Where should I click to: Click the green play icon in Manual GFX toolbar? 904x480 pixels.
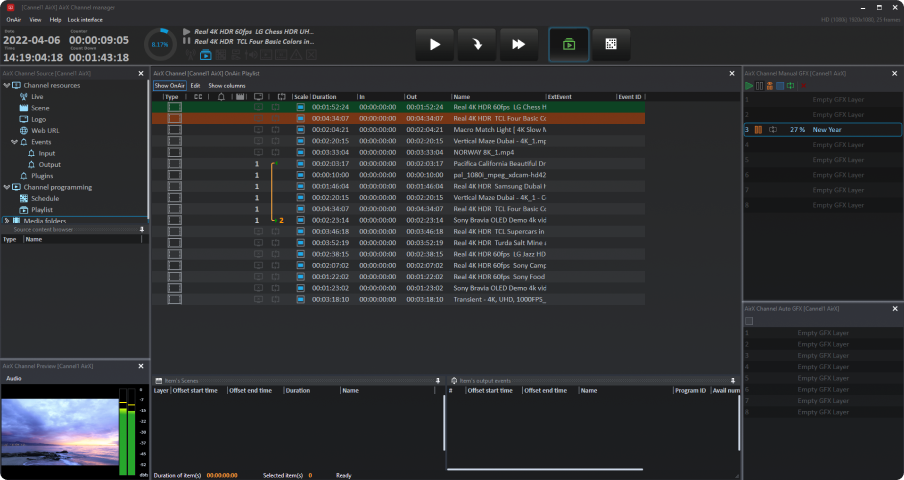pyautogui.click(x=748, y=86)
